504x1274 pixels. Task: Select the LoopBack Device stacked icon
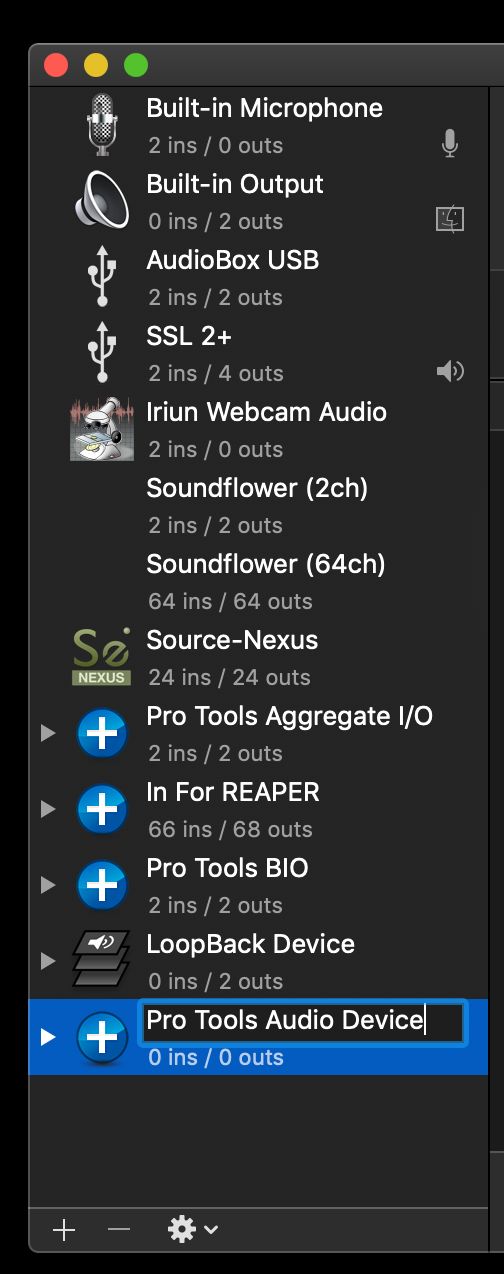101,960
